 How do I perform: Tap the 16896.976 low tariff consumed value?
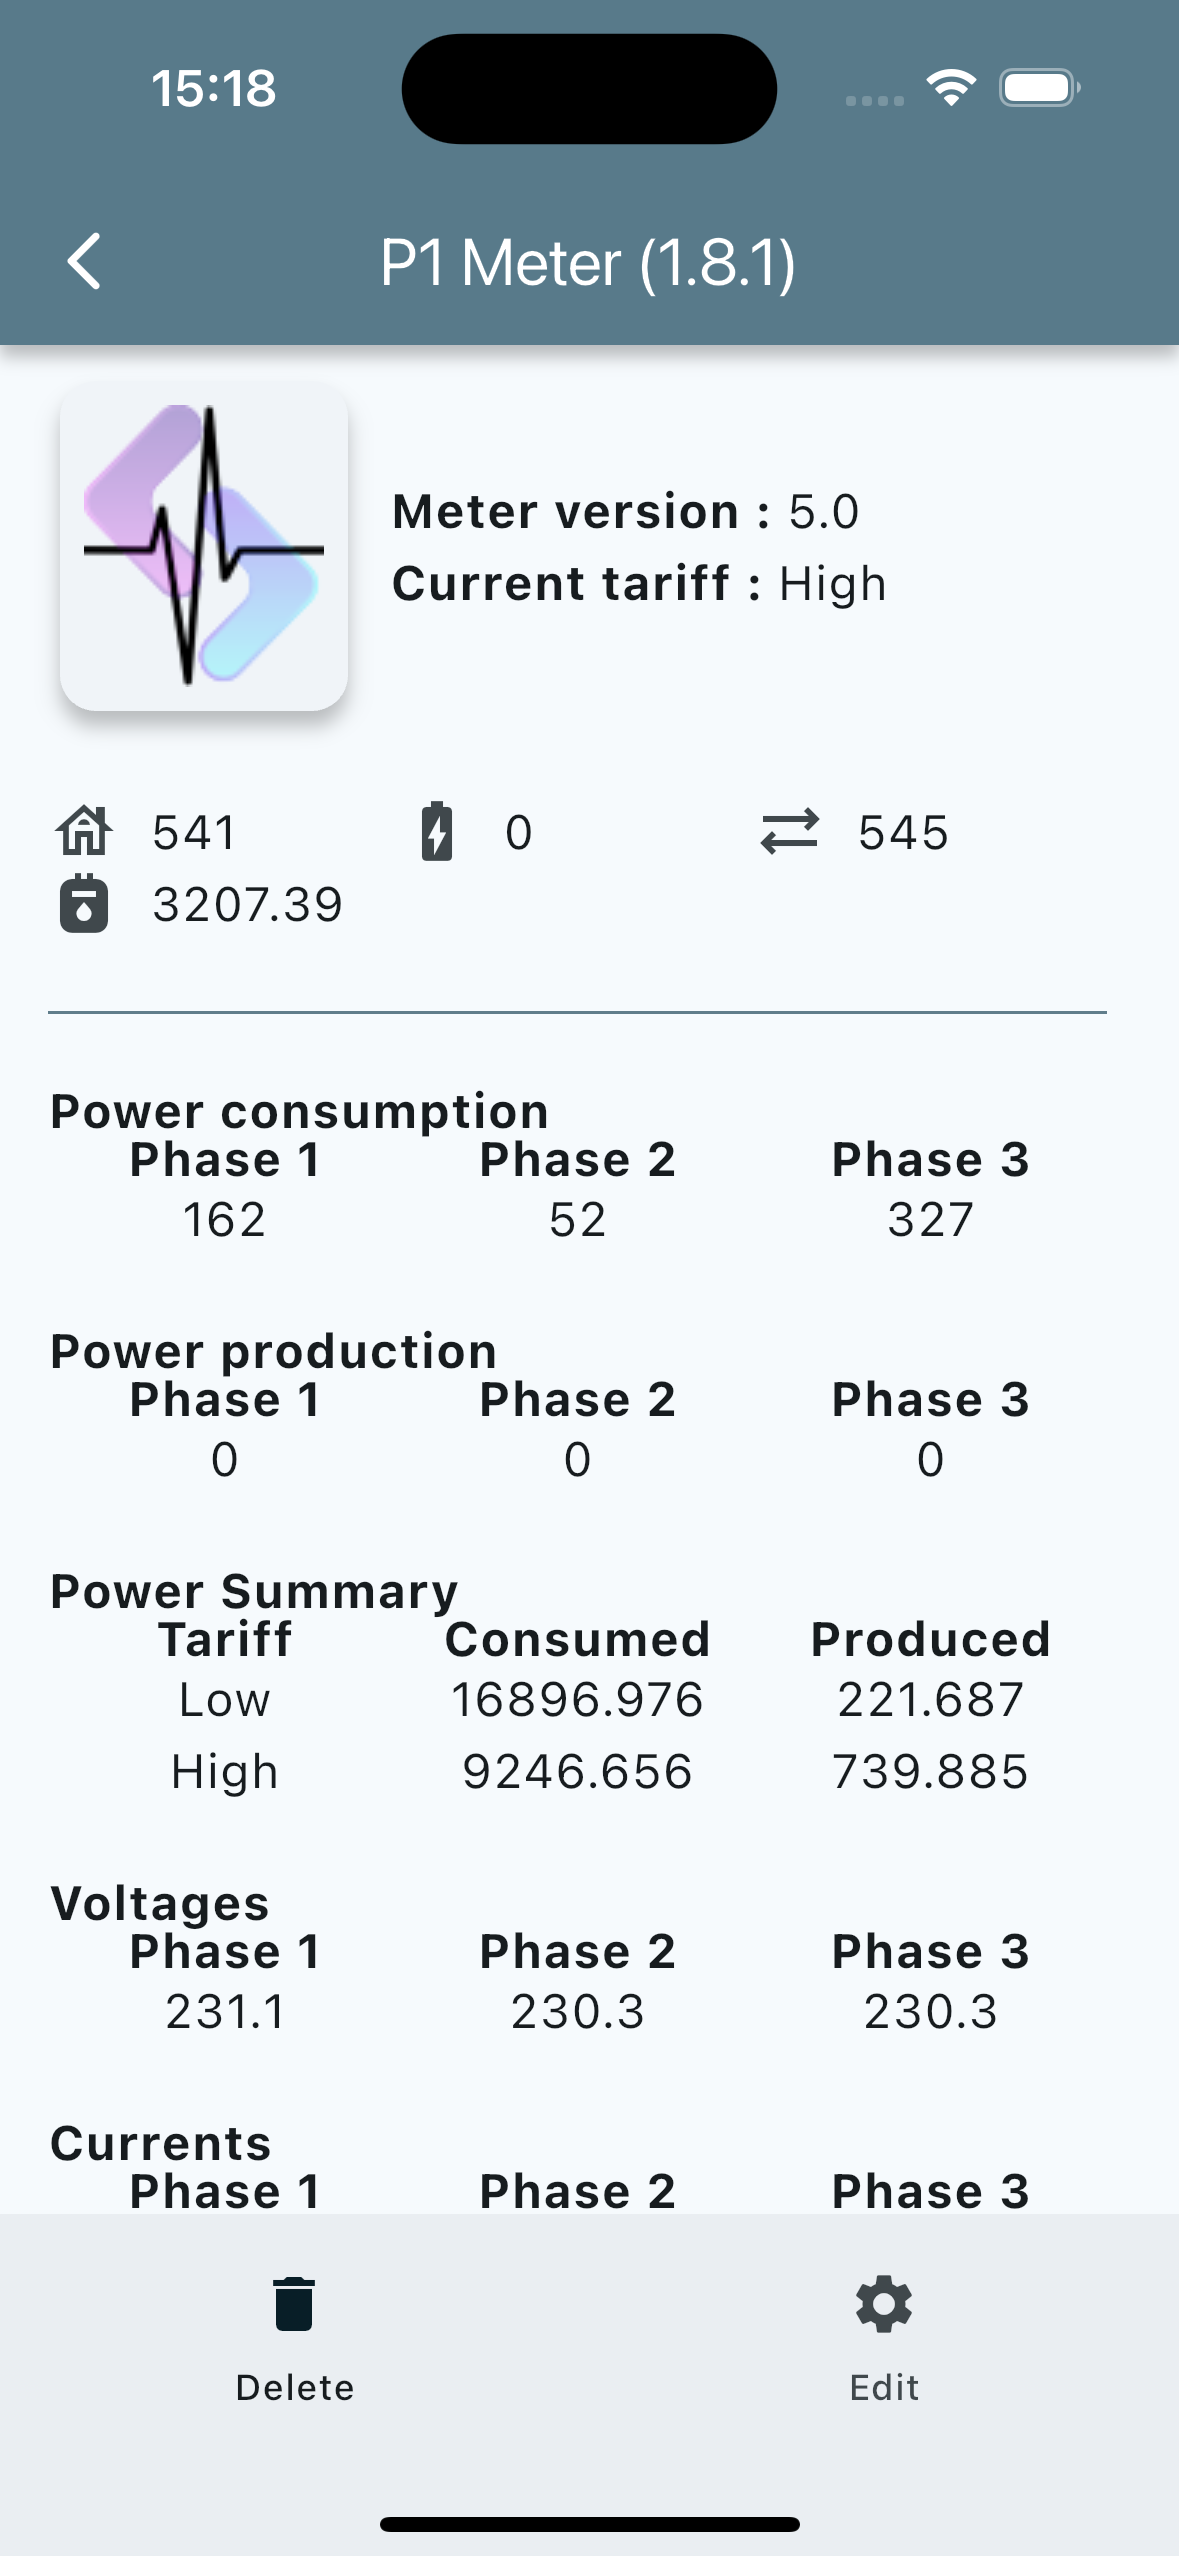click(x=577, y=1700)
